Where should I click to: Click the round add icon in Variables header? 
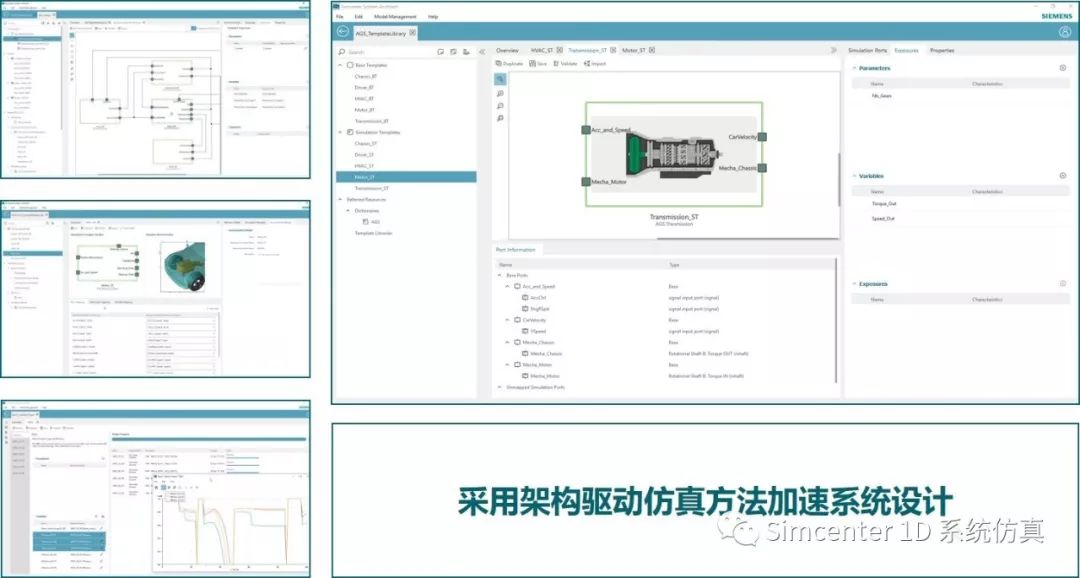click(x=1063, y=176)
